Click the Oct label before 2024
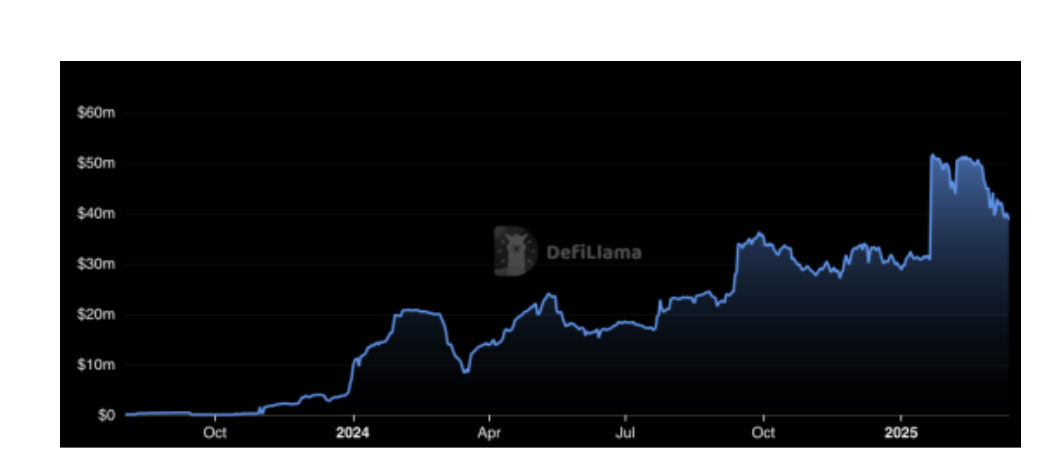1038x452 pixels. click(214, 433)
